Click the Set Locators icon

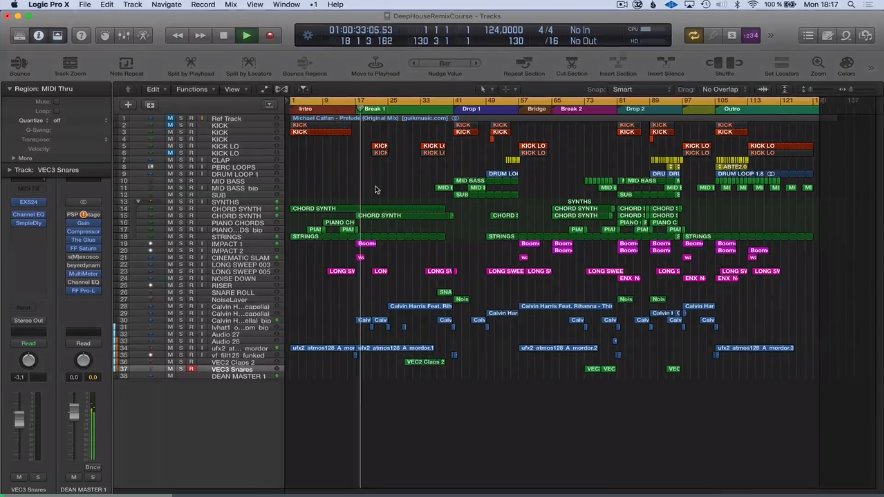781,63
